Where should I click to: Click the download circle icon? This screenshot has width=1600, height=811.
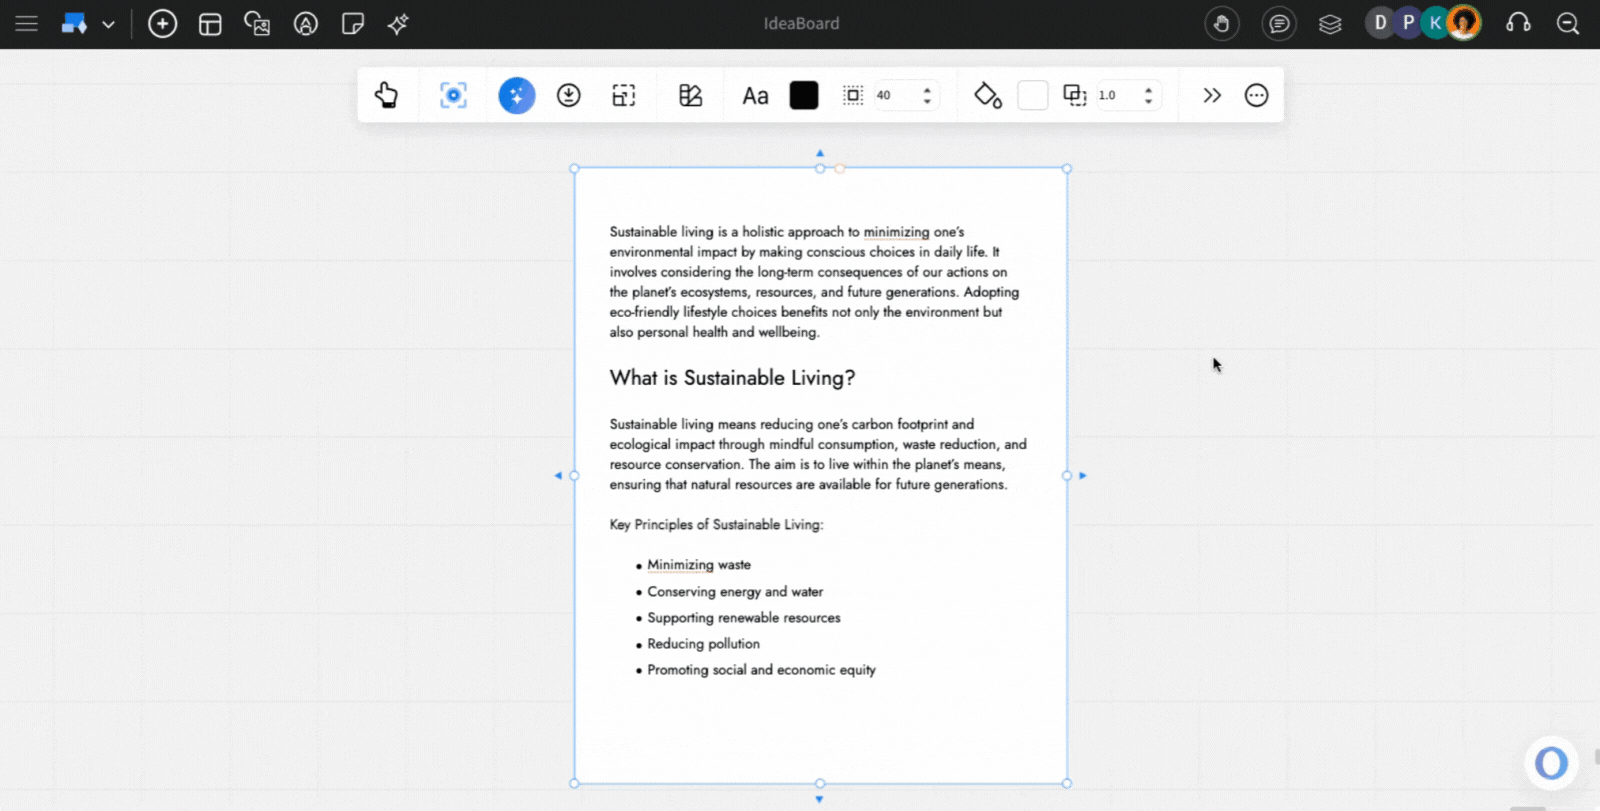pyautogui.click(x=569, y=95)
